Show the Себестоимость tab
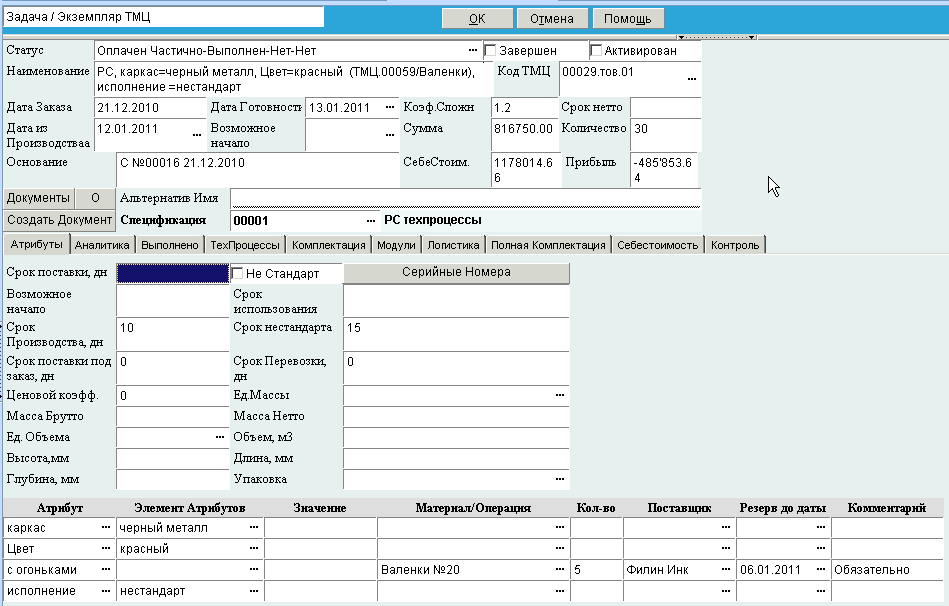The width and height of the screenshot is (949, 606). pyautogui.click(x=657, y=245)
